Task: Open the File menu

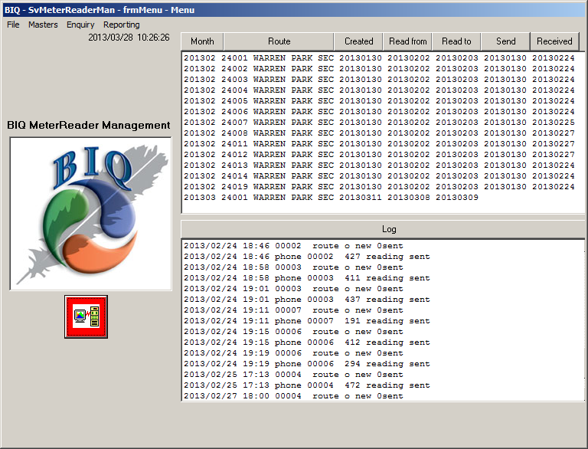Action: 13,25
